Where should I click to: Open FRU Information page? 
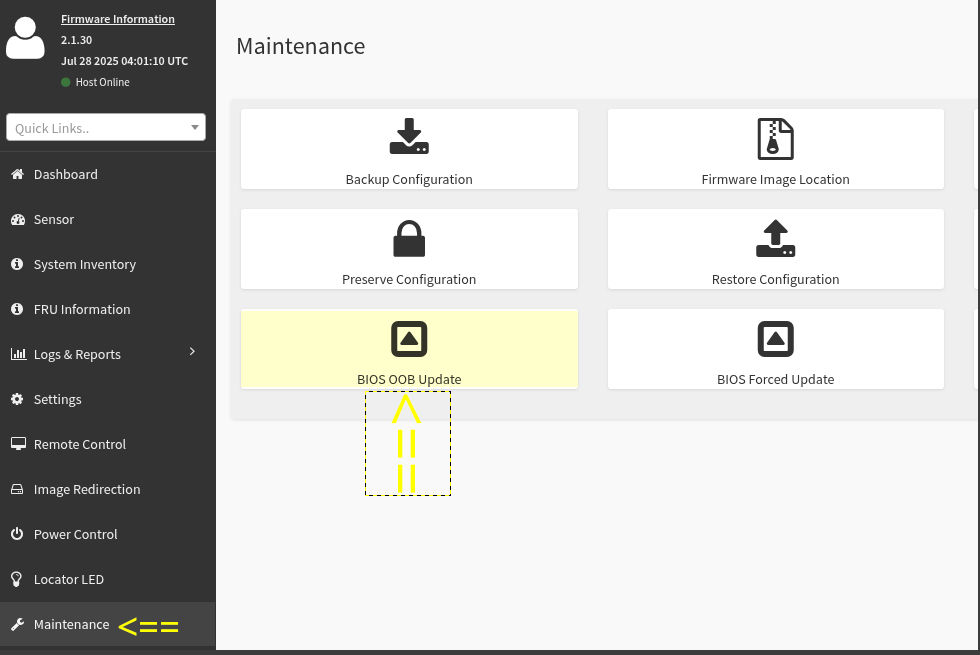(81, 309)
